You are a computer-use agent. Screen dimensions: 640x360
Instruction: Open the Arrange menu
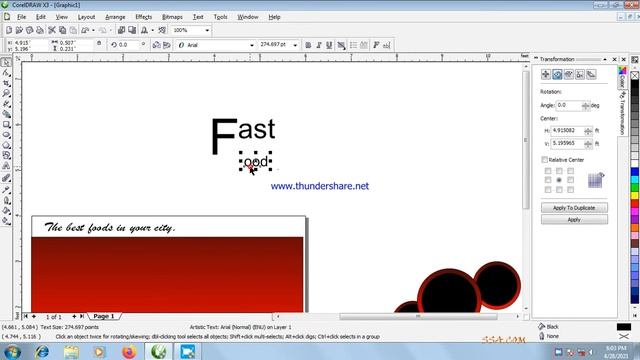(115, 17)
